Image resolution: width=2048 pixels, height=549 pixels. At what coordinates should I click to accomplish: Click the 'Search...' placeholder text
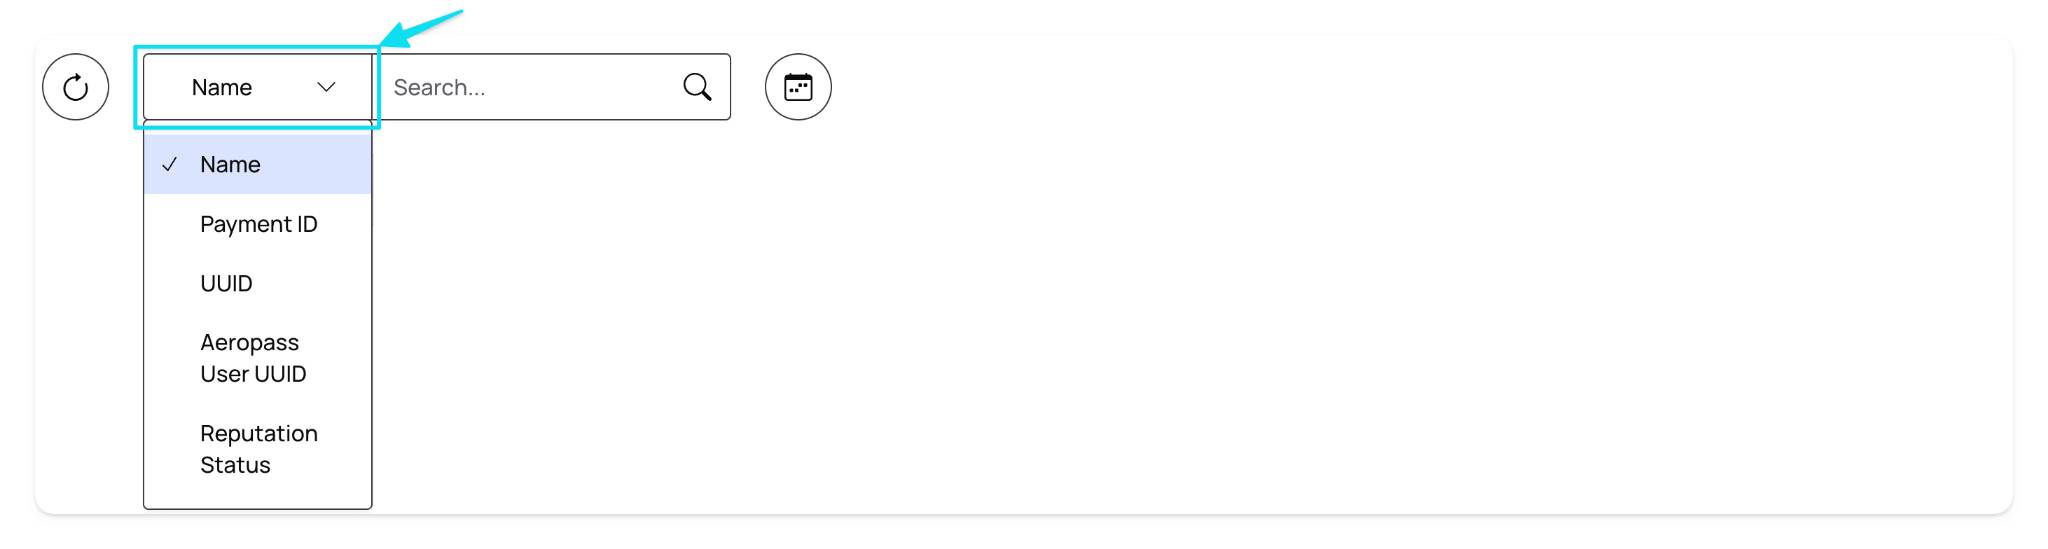(x=439, y=88)
